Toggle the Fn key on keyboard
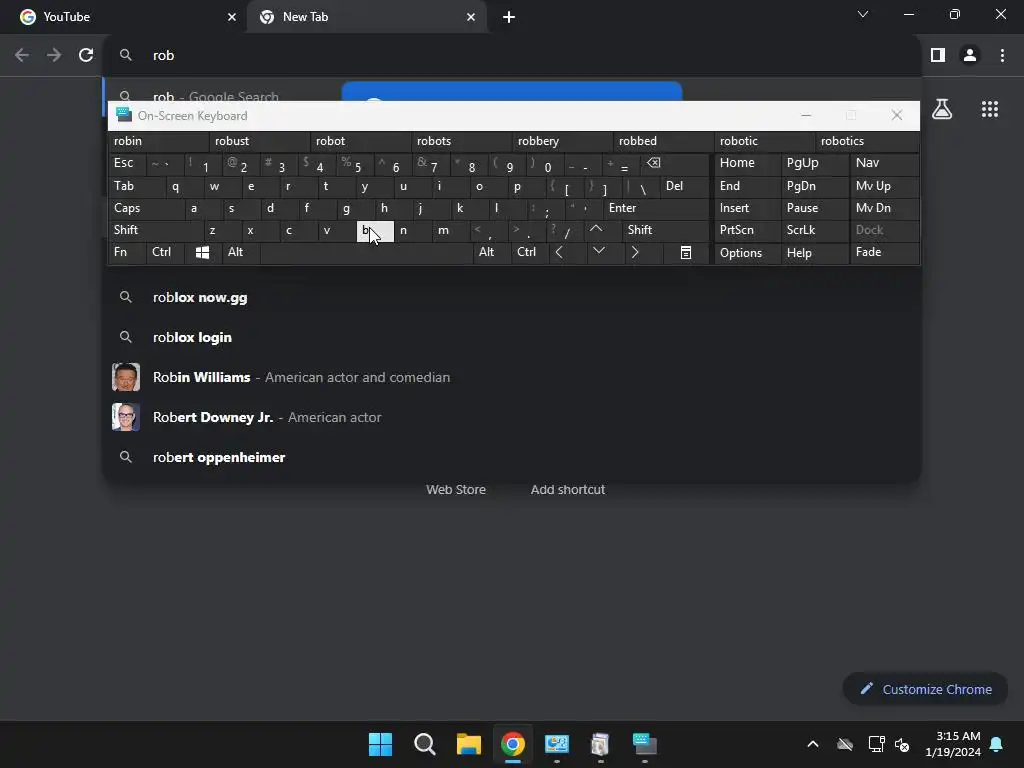 127,252
